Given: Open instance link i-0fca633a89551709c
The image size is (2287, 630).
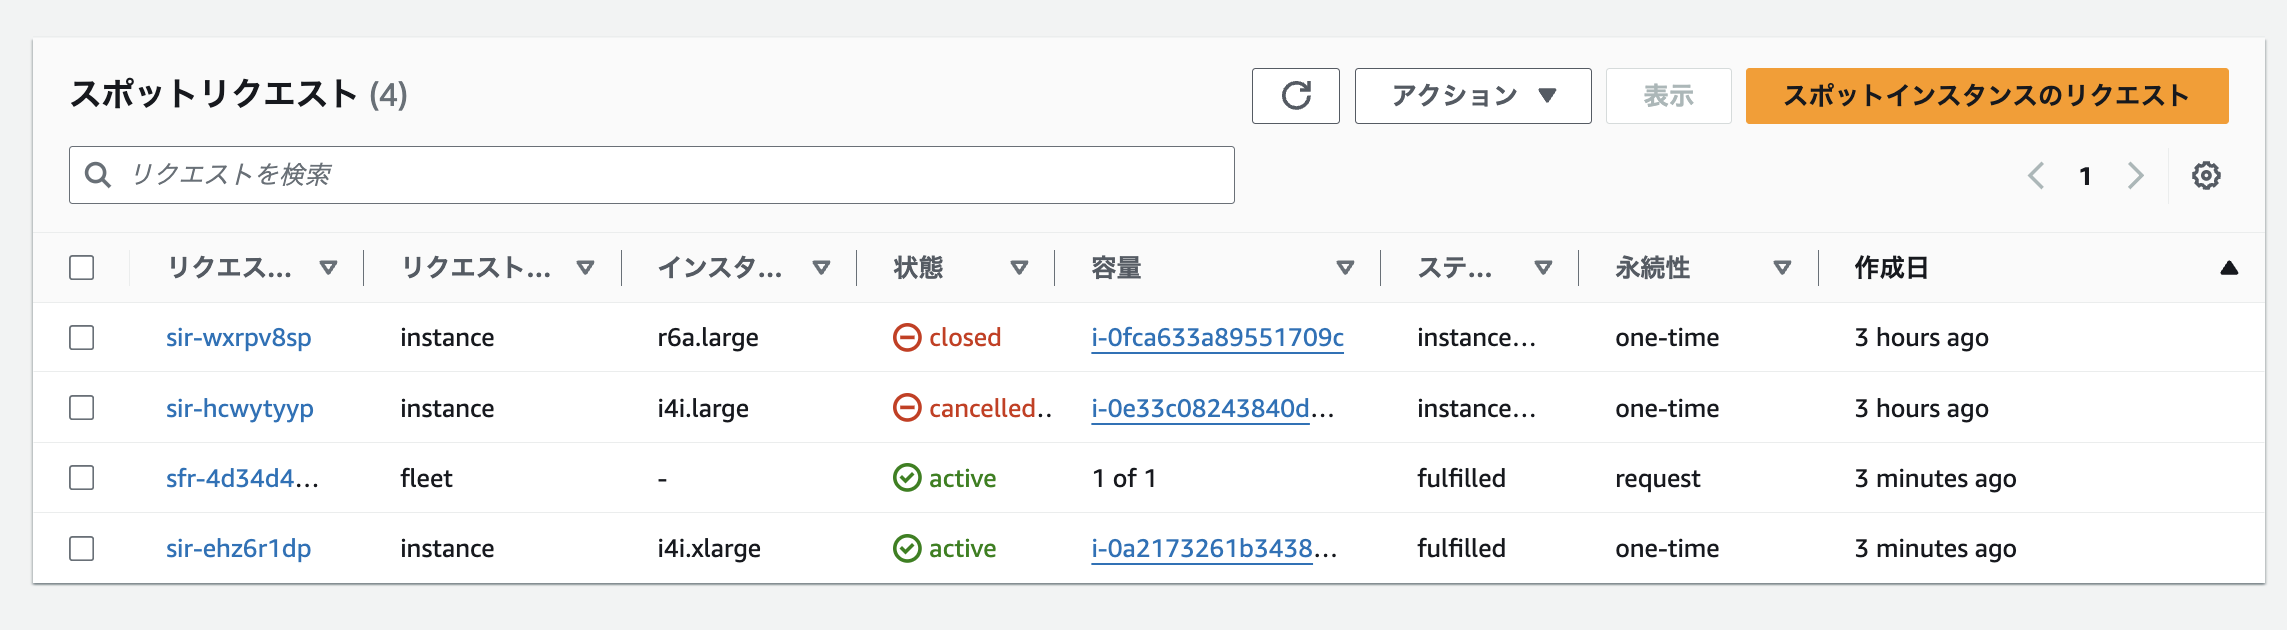Looking at the screenshot, I should click(x=1217, y=338).
